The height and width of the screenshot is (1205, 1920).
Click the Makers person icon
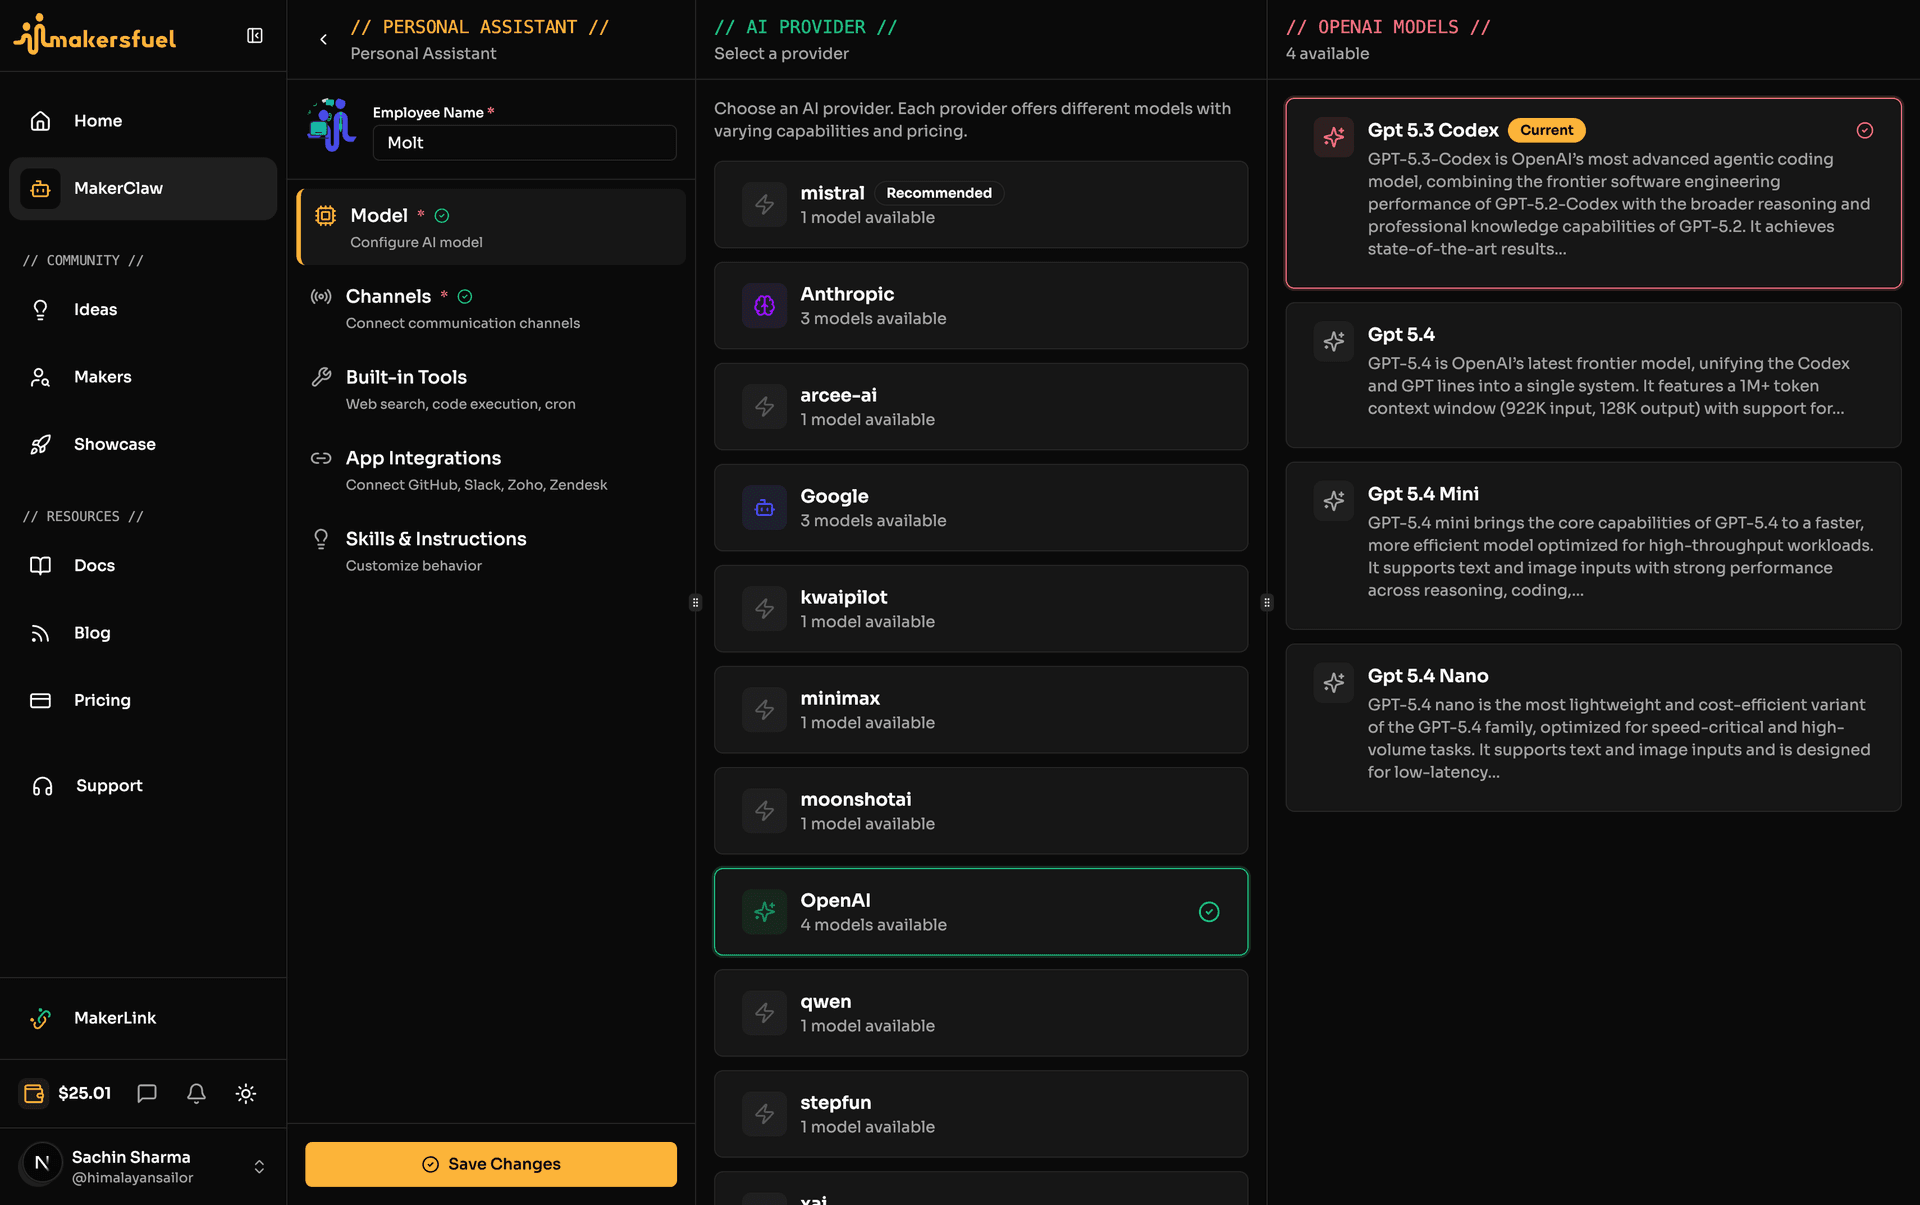[x=40, y=377]
